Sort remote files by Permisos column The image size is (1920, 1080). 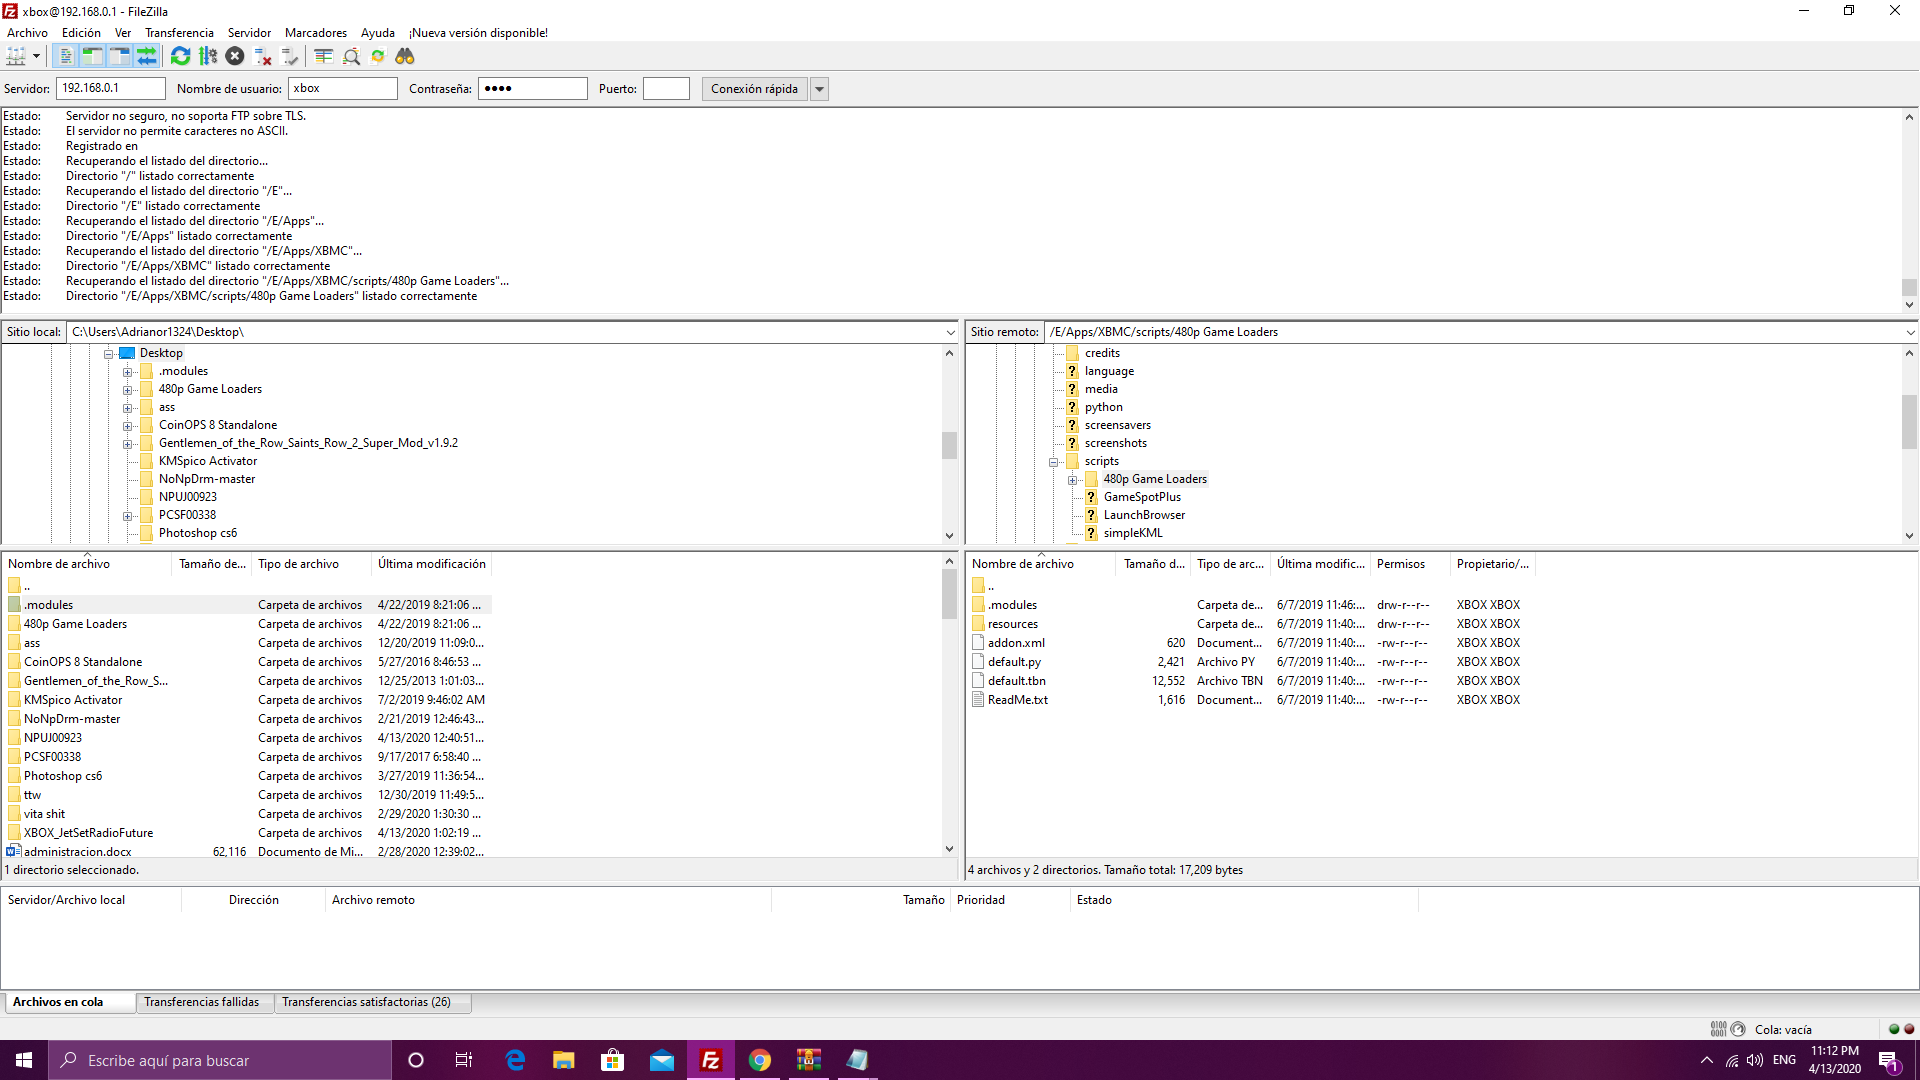1409,564
